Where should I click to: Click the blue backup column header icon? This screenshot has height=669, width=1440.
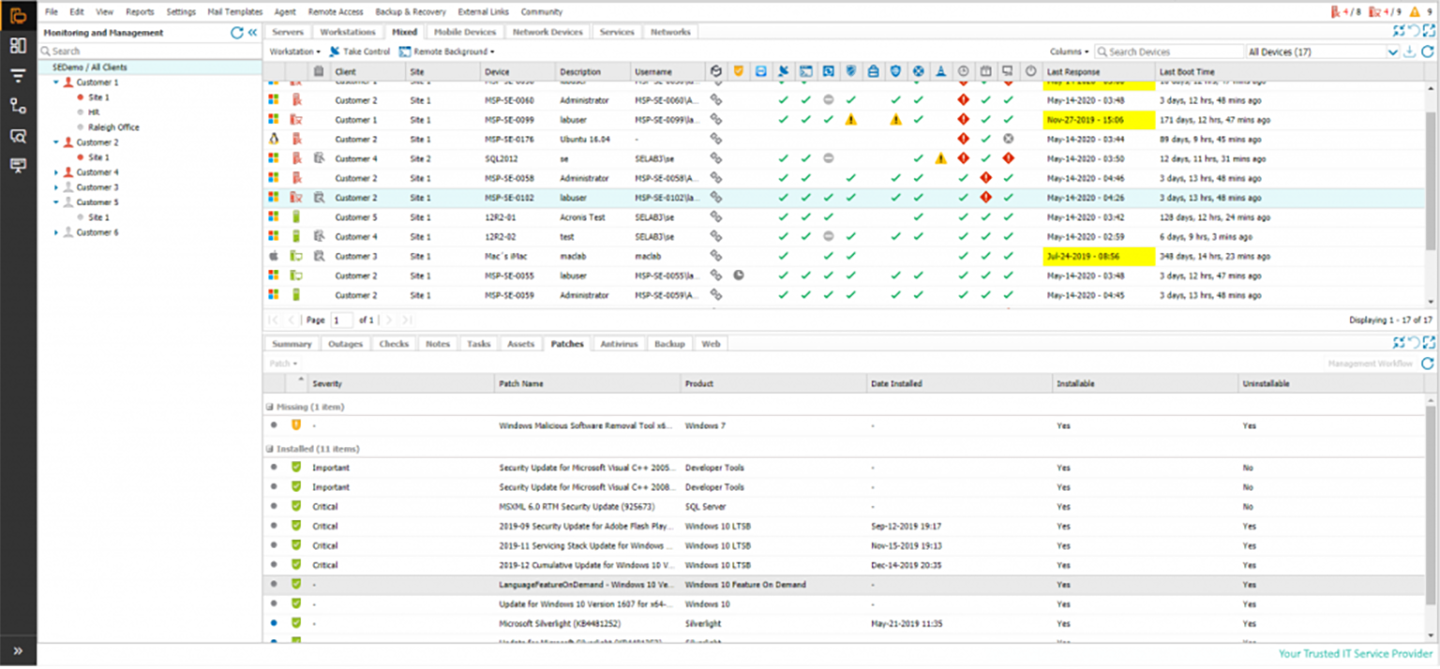[x=761, y=71]
